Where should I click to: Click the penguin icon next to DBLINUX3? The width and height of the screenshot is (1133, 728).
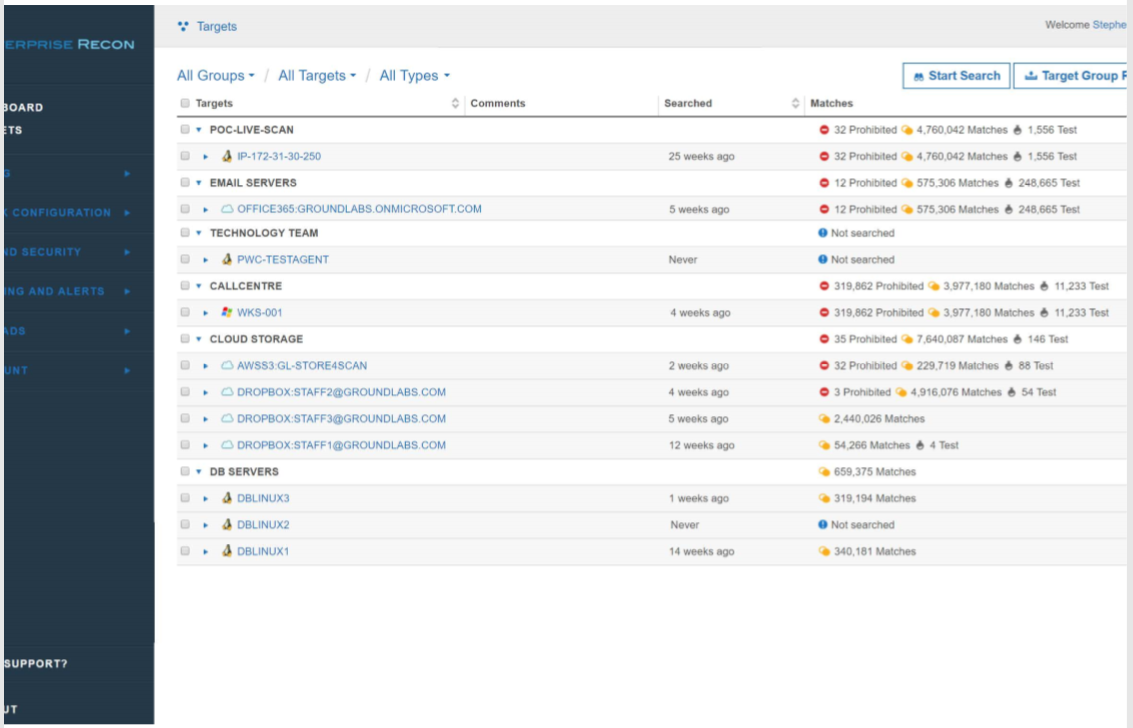(227, 498)
